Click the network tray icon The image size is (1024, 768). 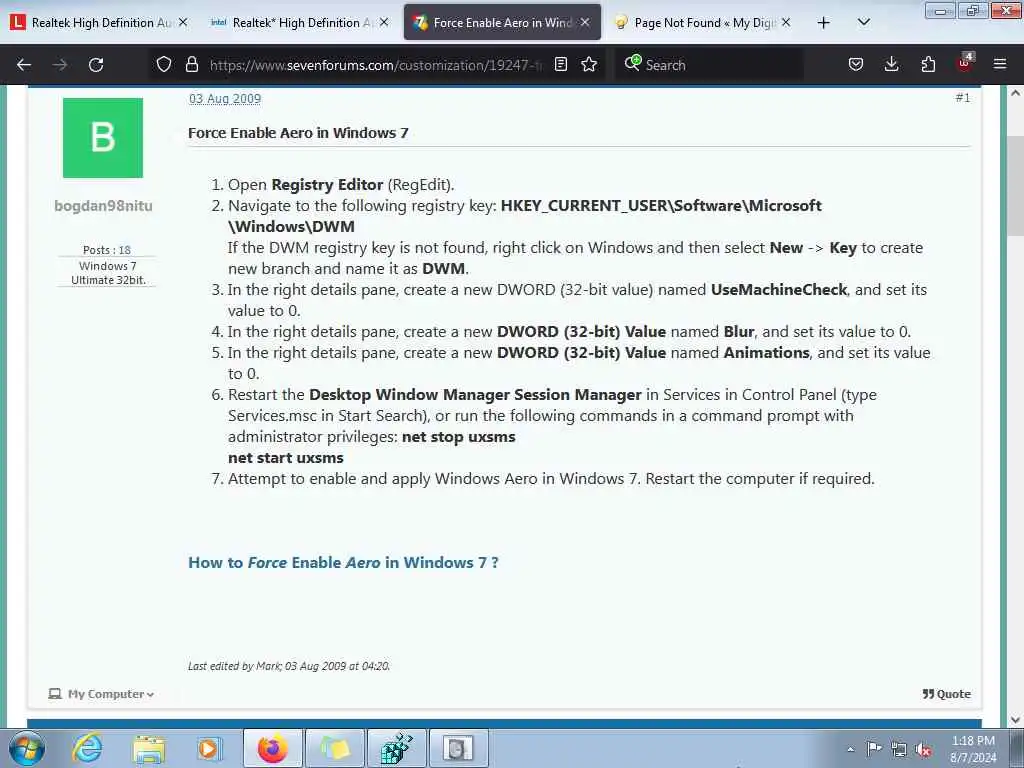(x=899, y=750)
